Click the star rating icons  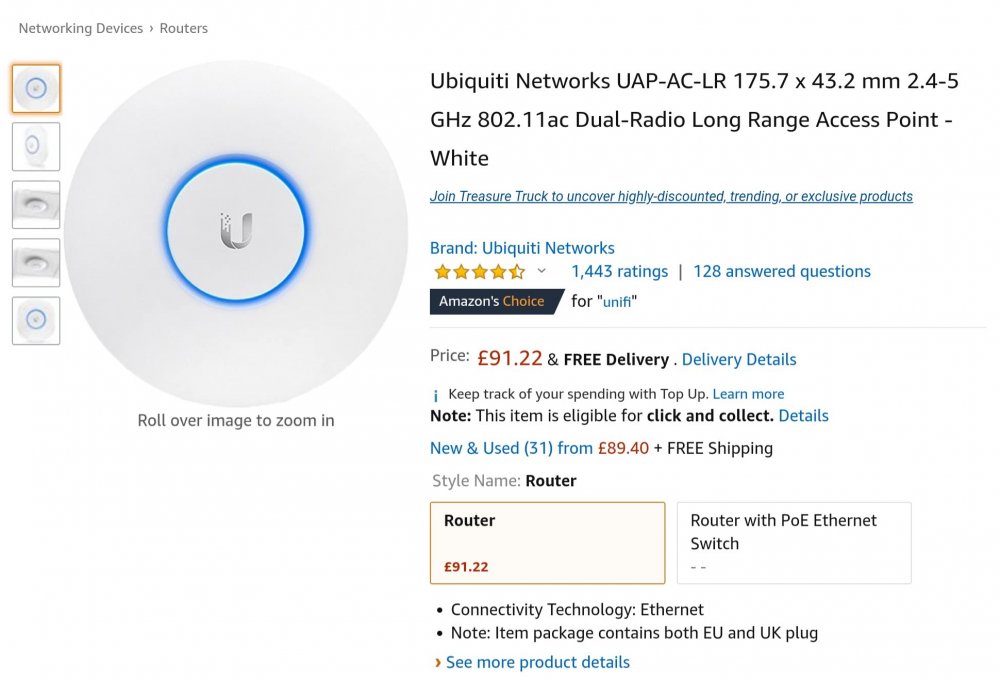coord(480,272)
